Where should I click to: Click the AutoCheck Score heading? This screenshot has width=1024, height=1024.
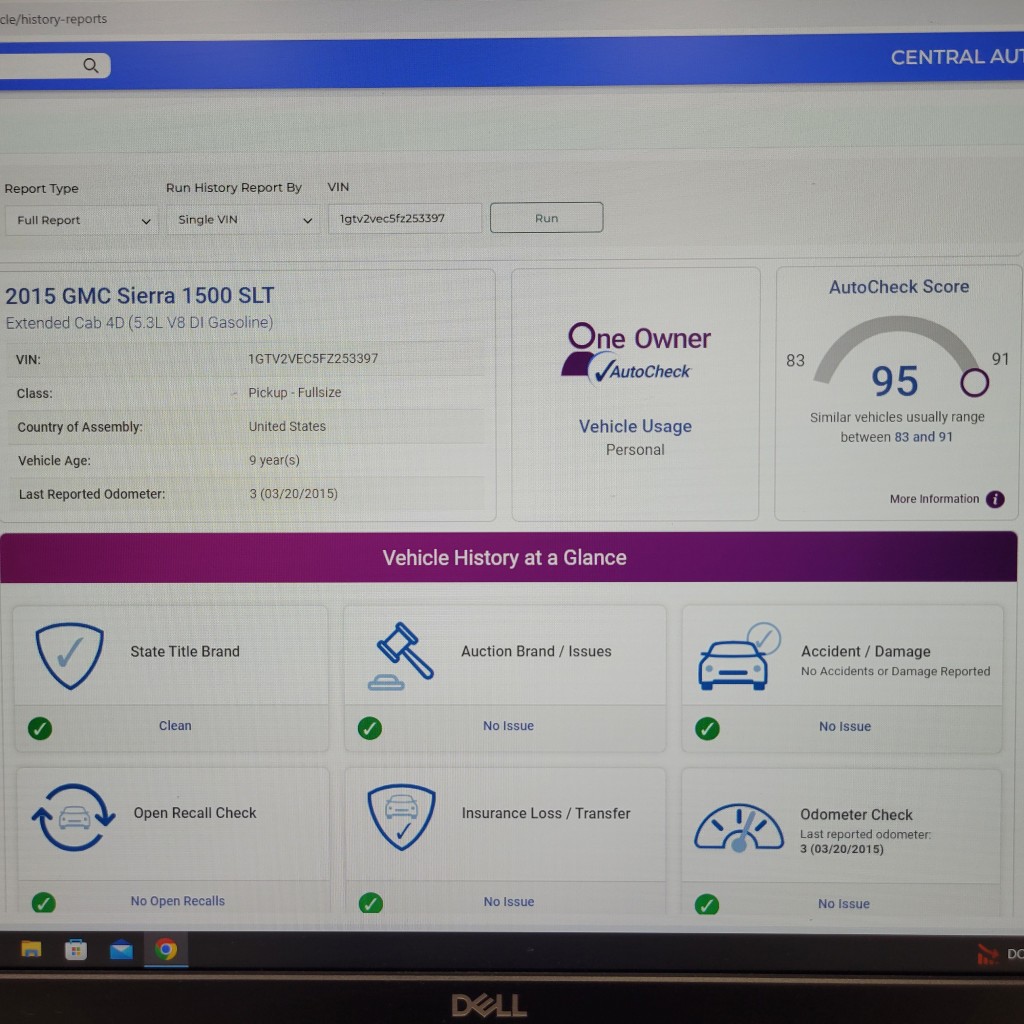899,287
